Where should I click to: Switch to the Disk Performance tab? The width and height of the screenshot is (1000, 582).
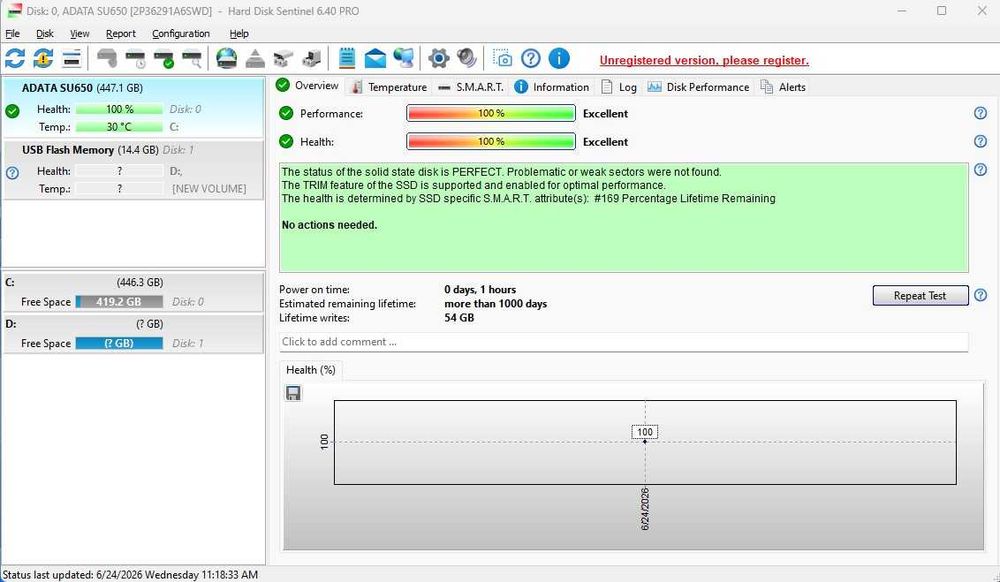(x=698, y=87)
